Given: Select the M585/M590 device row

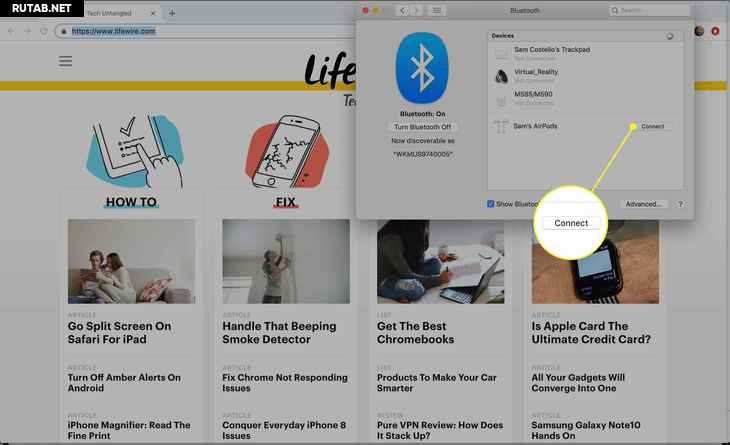Looking at the screenshot, I should pyautogui.click(x=585, y=98).
